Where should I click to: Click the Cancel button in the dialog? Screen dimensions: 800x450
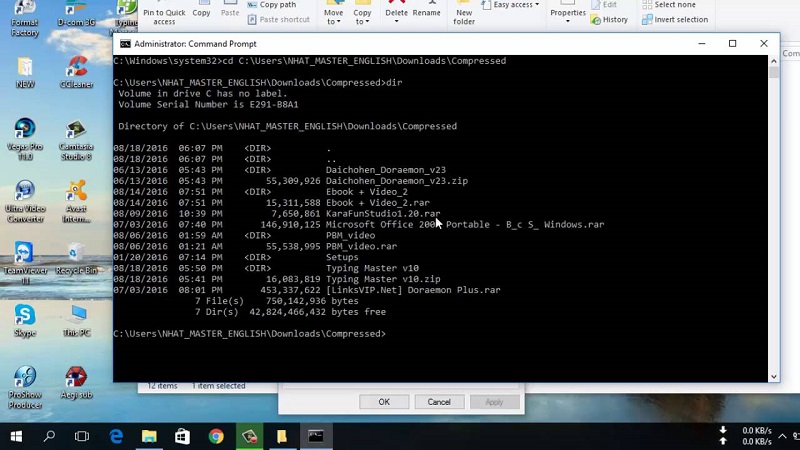coord(439,402)
